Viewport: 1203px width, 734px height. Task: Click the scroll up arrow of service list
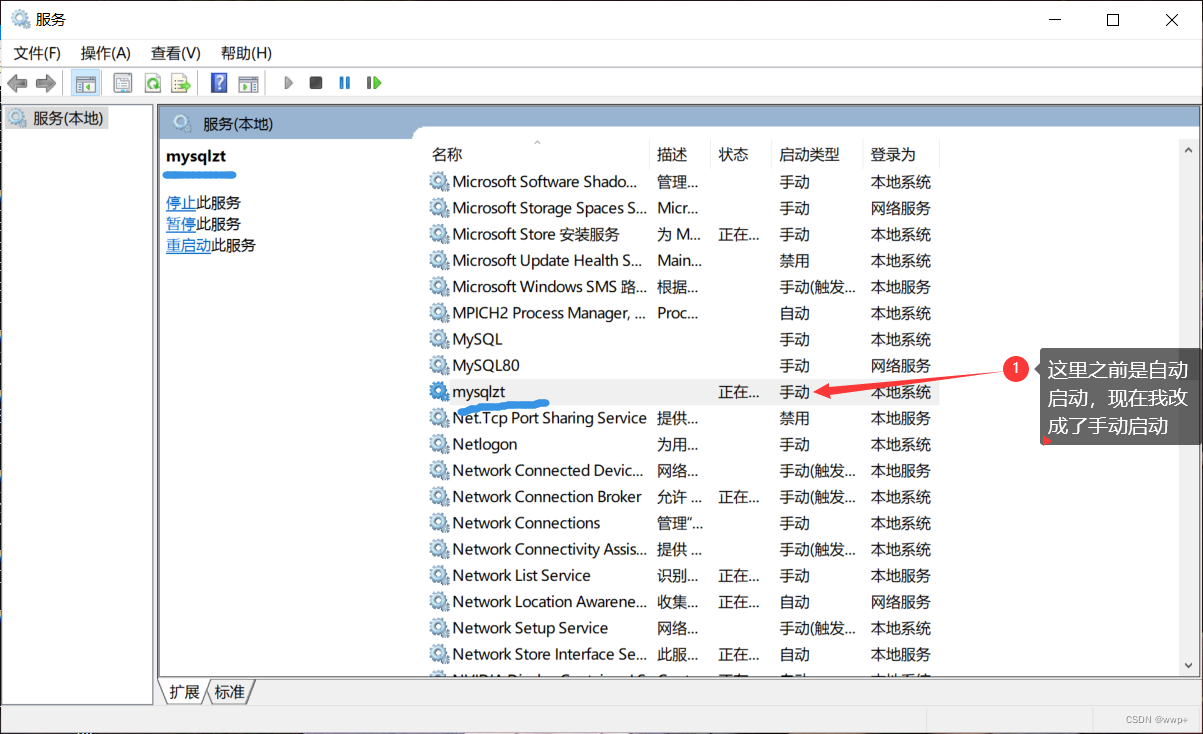click(x=1189, y=150)
